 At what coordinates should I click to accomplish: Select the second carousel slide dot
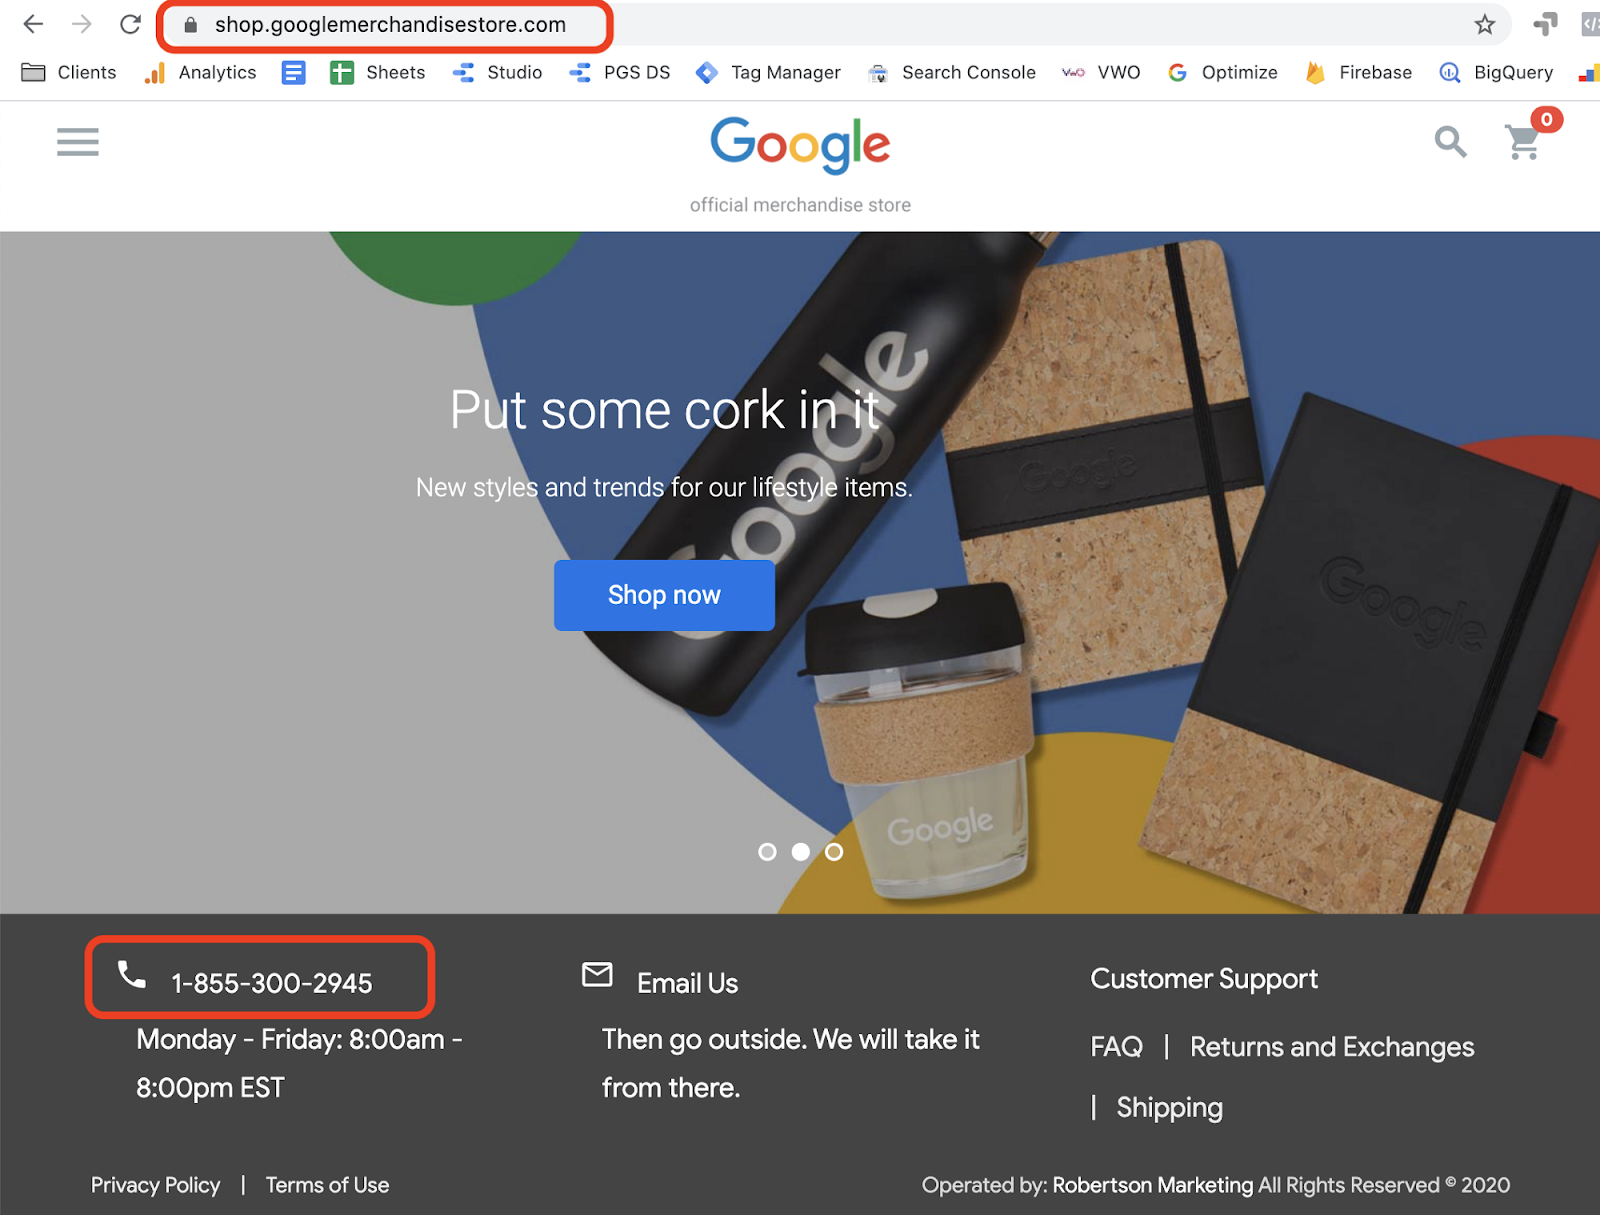(x=801, y=852)
